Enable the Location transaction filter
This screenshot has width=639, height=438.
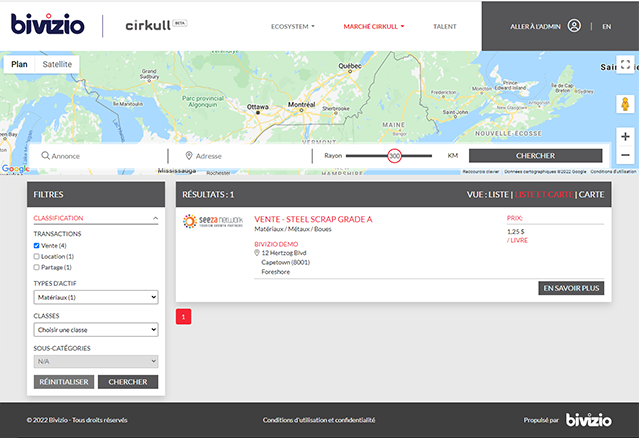(x=37, y=256)
